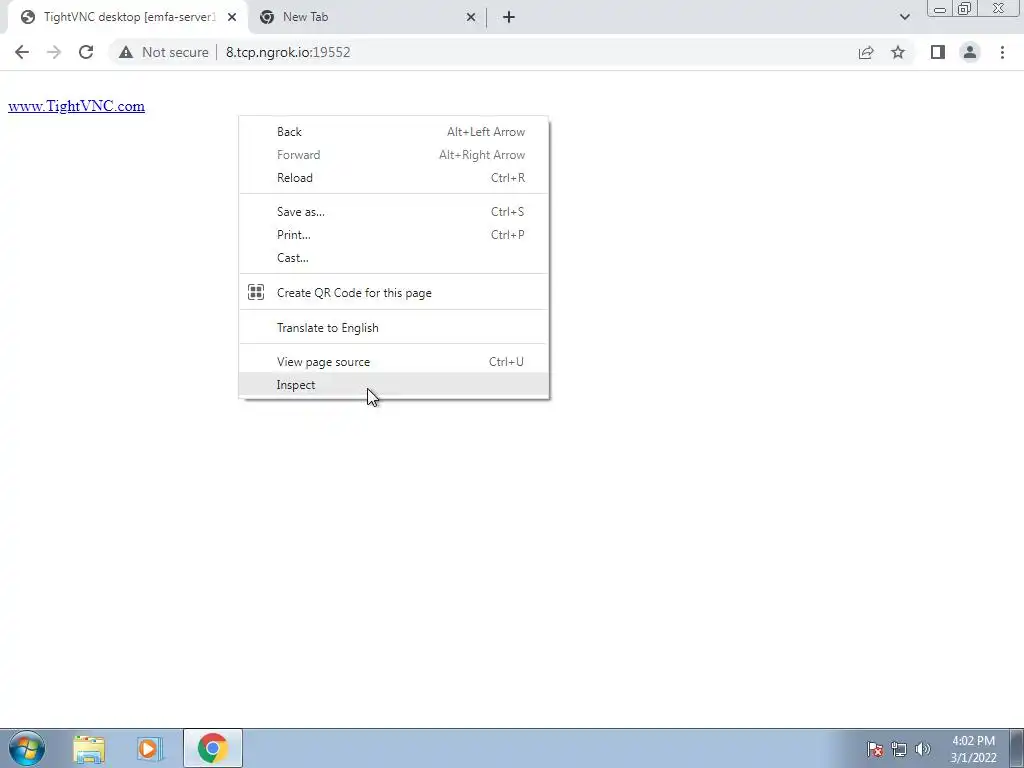Click the Action Center flag tray icon
Image resolution: width=1024 pixels, height=768 pixels.
click(874, 749)
